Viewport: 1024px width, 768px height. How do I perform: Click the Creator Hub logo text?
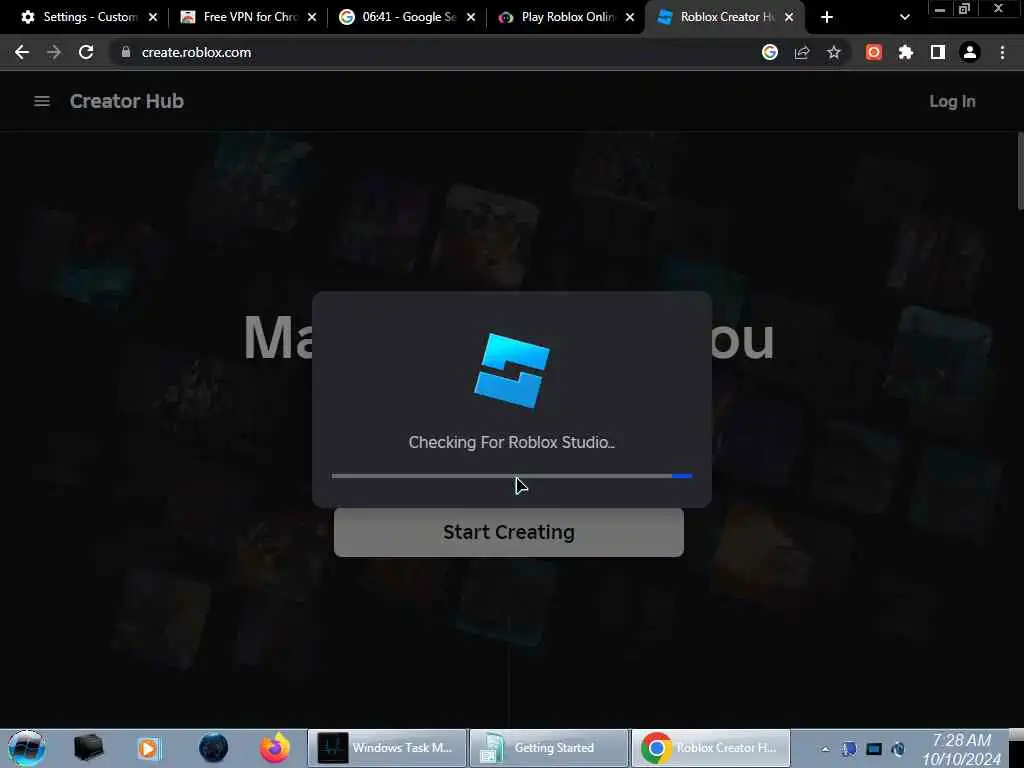point(127,101)
